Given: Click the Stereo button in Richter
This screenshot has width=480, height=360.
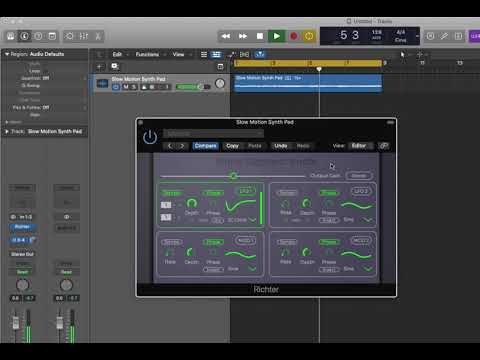Looking at the screenshot, I should tap(359, 176).
